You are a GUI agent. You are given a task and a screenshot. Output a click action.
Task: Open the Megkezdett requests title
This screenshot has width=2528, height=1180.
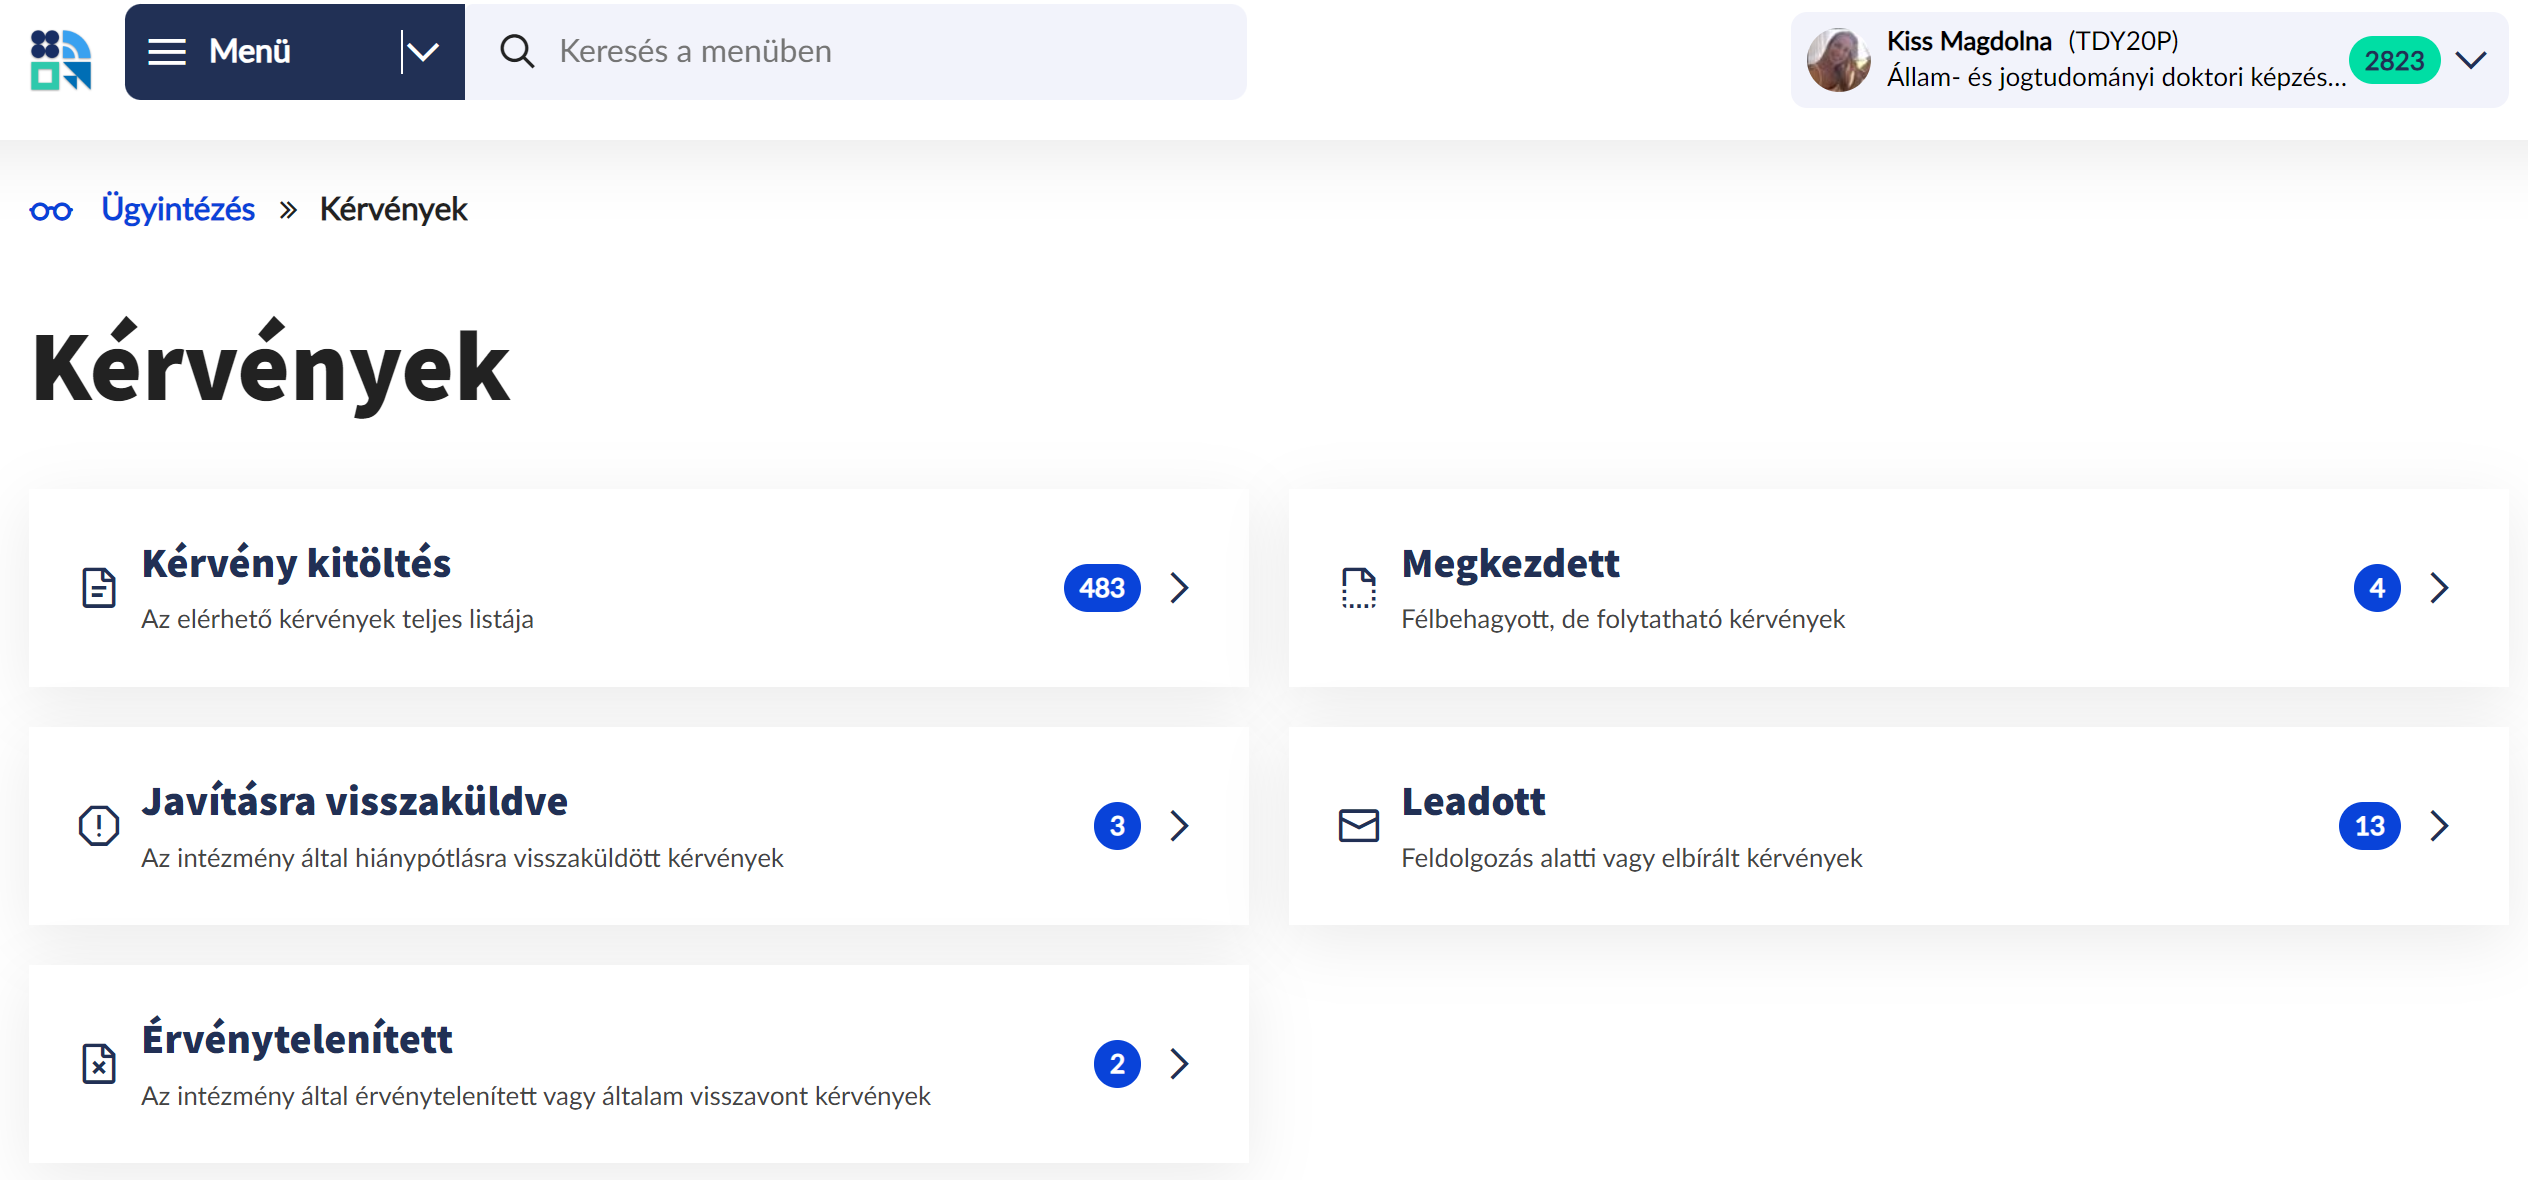[x=1510, y=564]
